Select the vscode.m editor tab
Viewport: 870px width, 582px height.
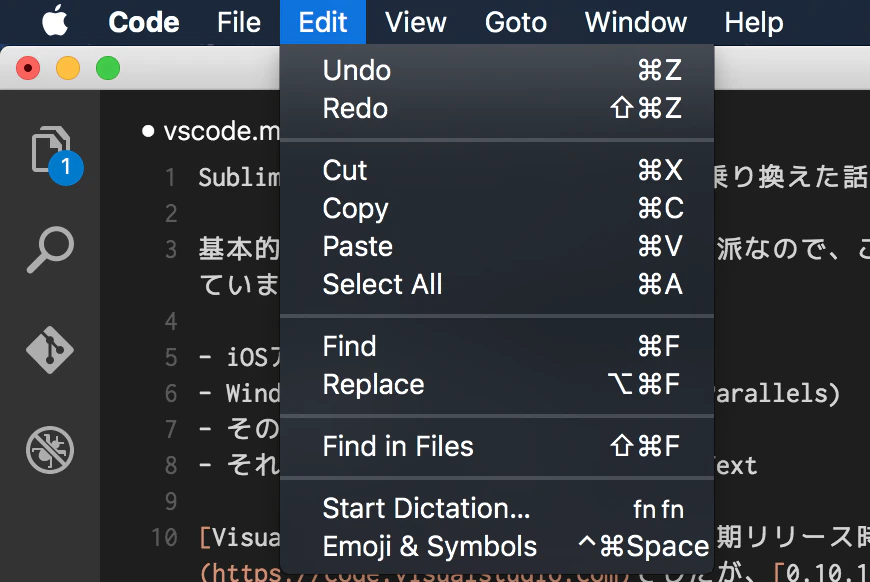(211, 131)
